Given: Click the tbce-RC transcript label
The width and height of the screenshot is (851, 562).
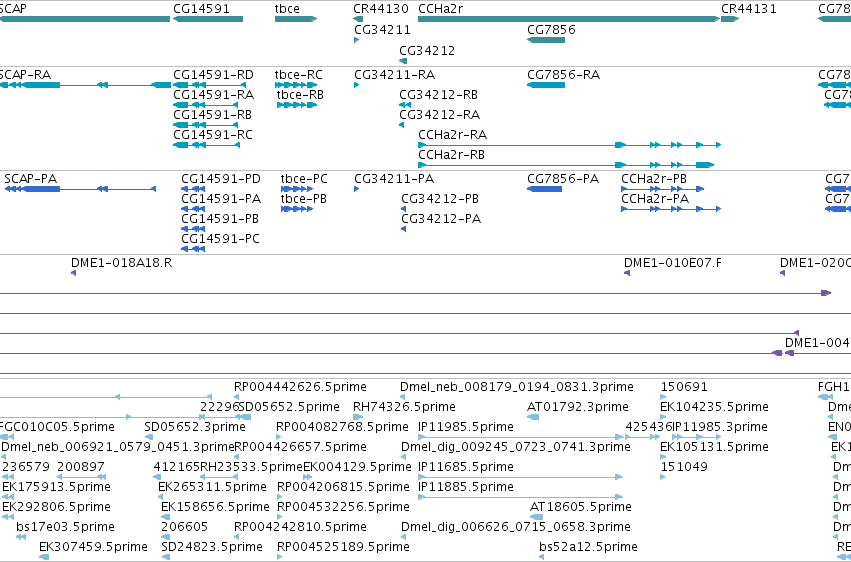Looking at the screenshot, I should point(299,74).
